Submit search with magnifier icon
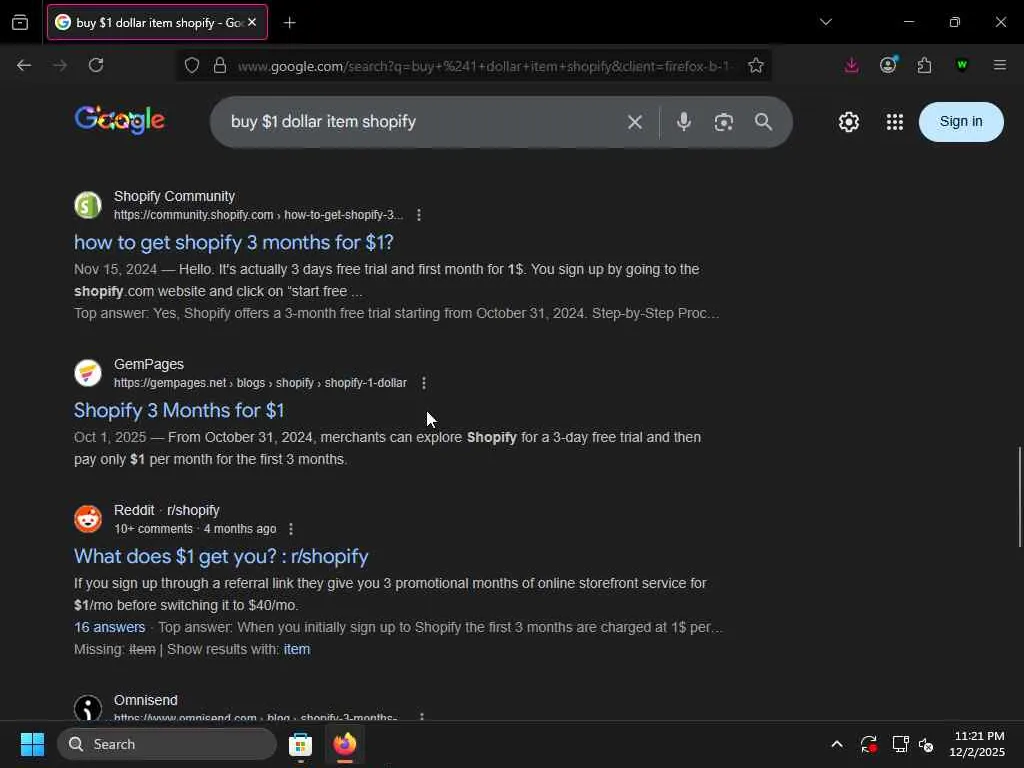 point(763,122)
